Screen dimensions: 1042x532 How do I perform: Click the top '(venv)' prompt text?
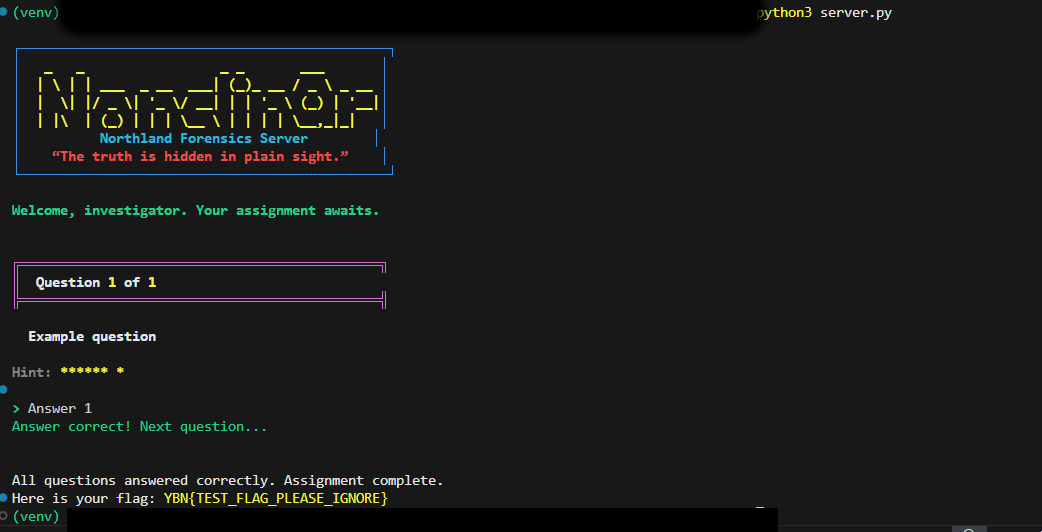[x=36, y=13]
